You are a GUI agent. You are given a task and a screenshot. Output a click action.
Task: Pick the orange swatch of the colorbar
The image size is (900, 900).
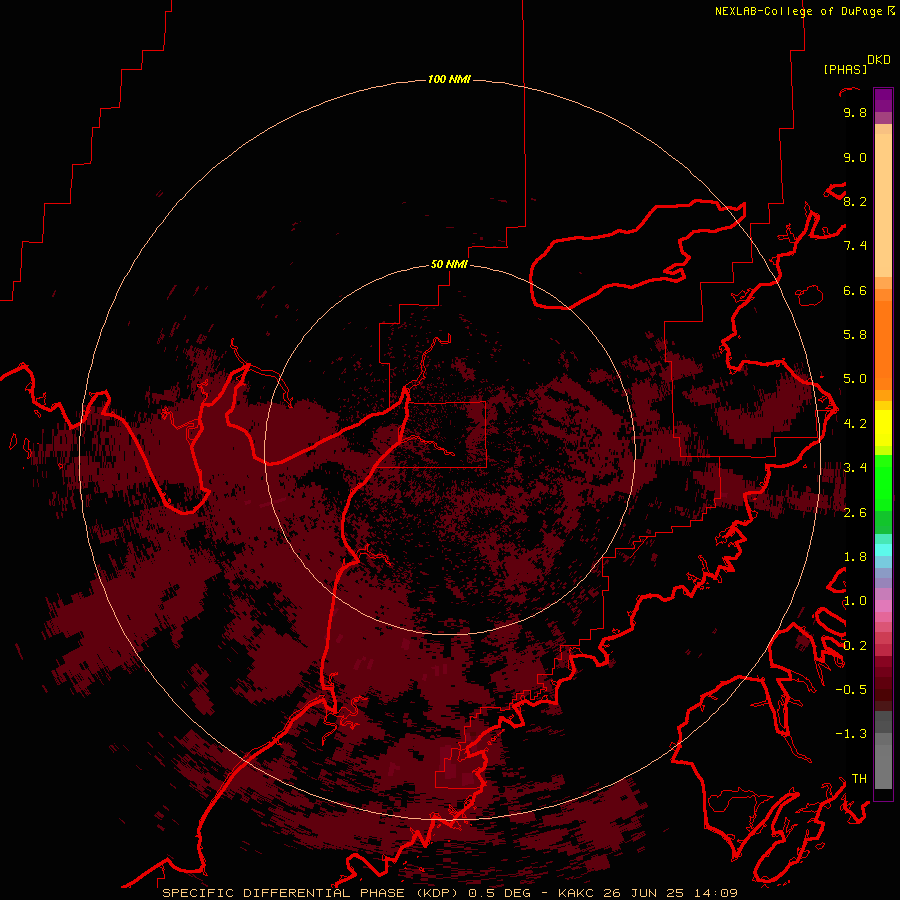pos(883,344)
